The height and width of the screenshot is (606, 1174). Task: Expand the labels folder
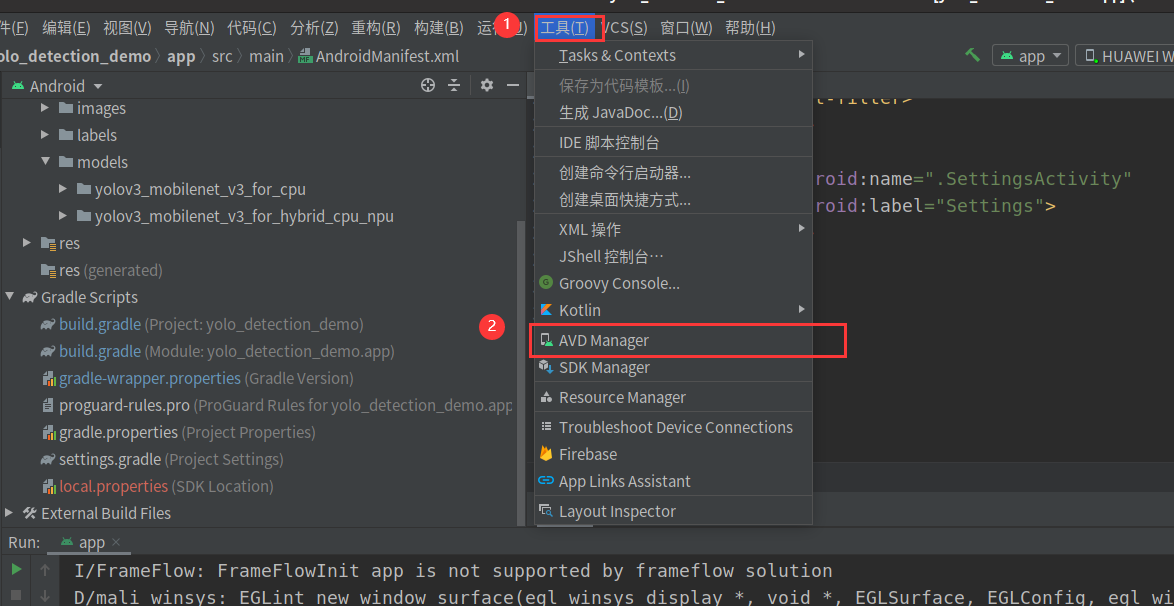tap(45, 135)
